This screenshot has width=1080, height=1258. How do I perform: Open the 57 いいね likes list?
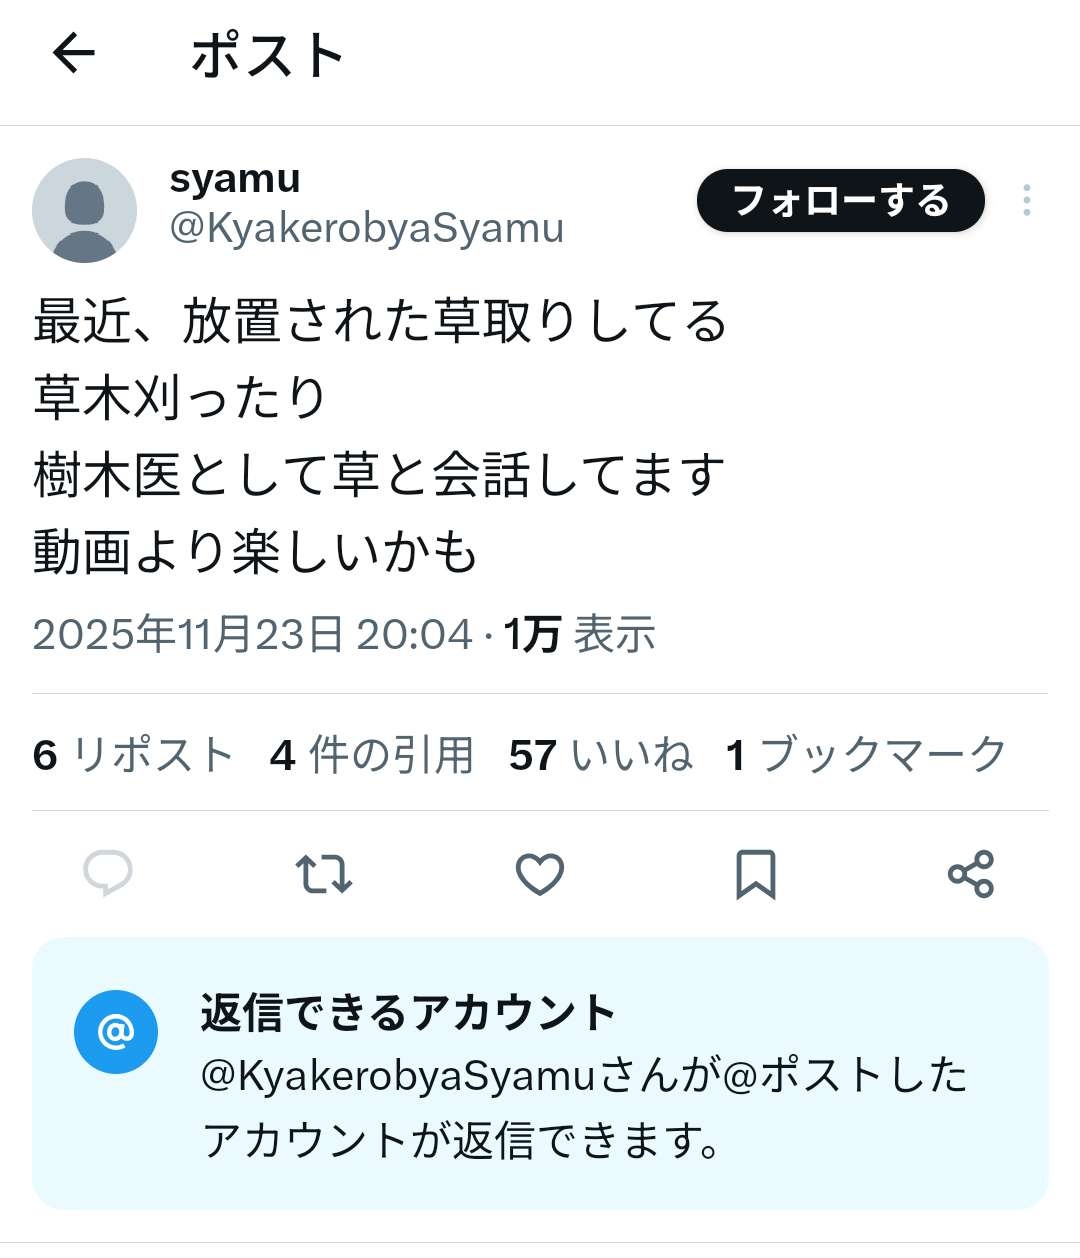pyautogui.click(x=600, y=755)
